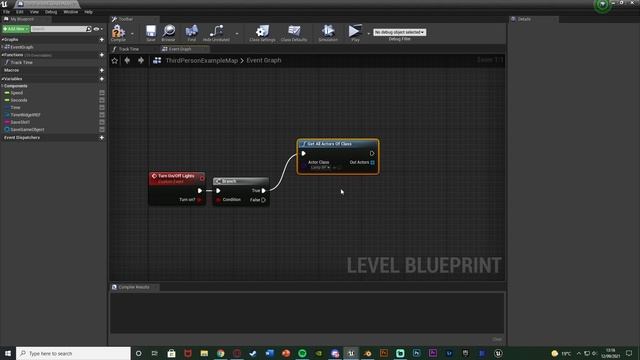
Task: Open the Hide Unrelated options dropdown arrow
Action: [237, 33]
